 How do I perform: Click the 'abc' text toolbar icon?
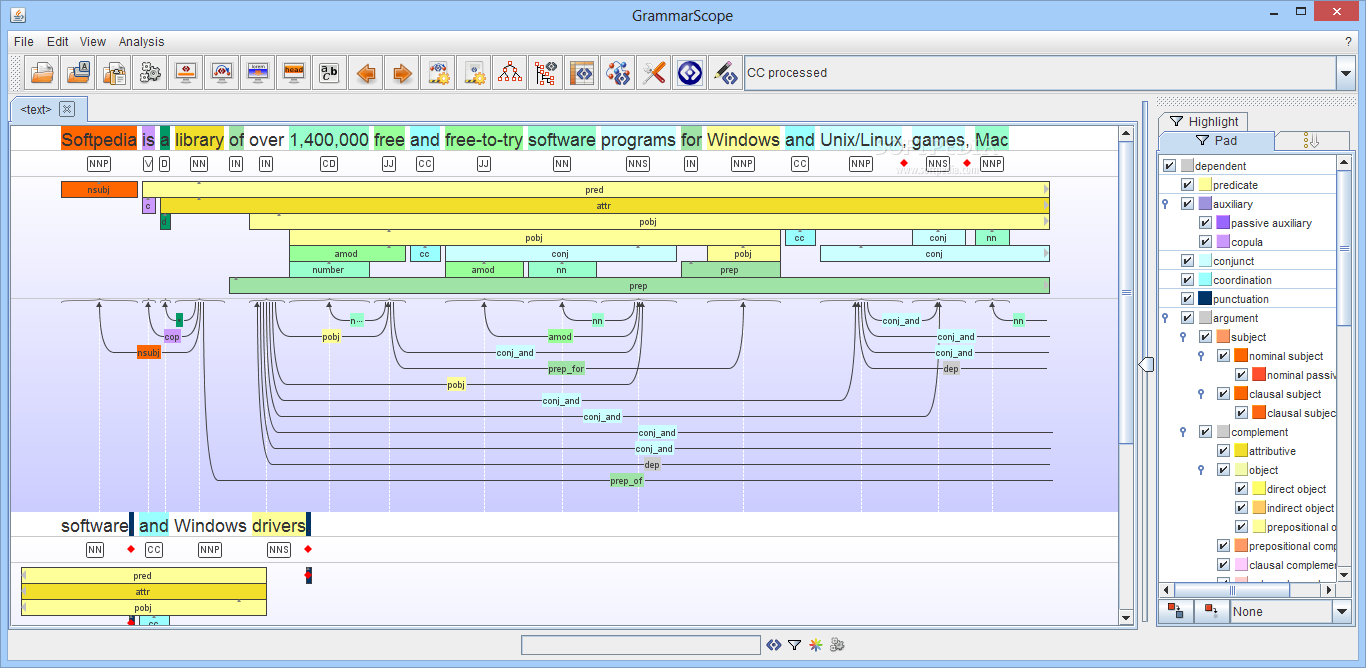[330, 73]
